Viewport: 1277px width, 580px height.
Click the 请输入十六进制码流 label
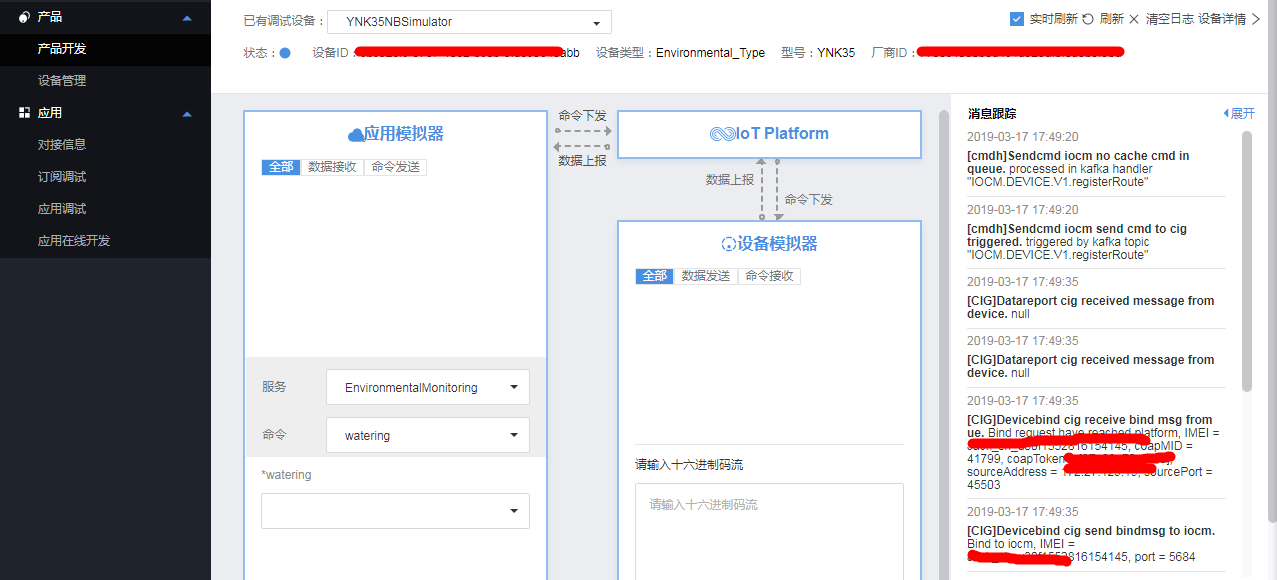click(689, 465)
